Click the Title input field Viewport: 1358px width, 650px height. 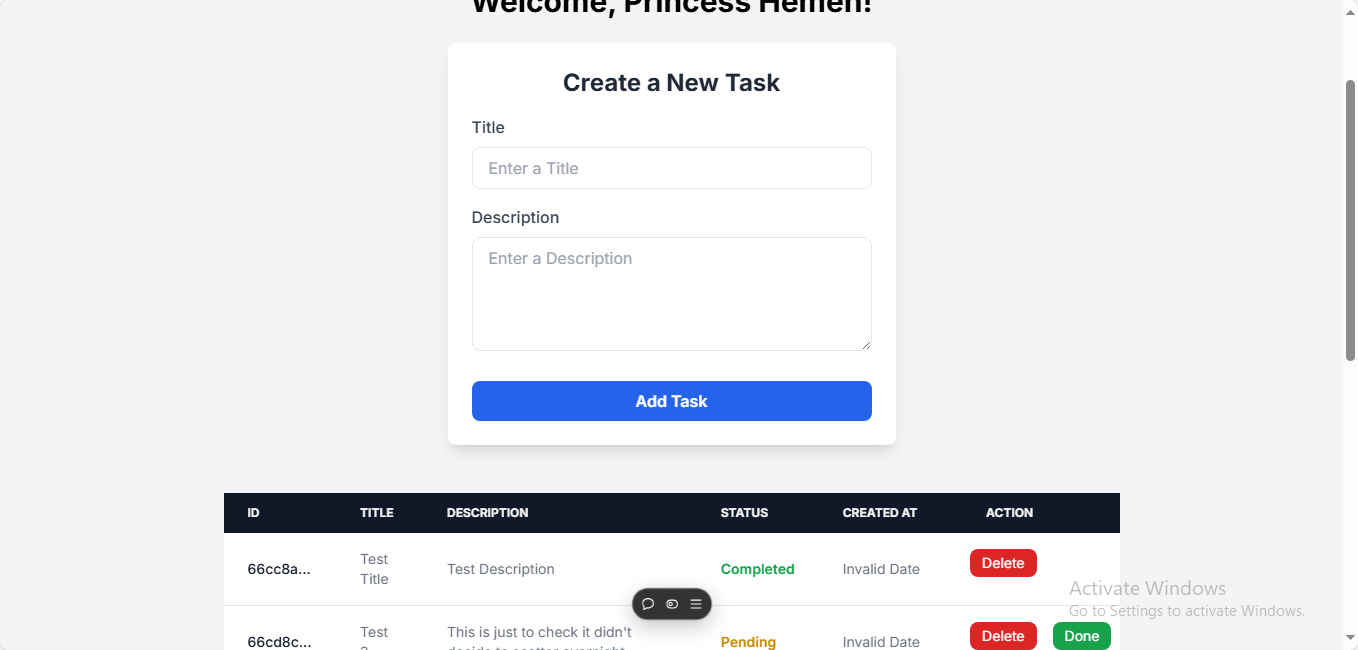672,168
